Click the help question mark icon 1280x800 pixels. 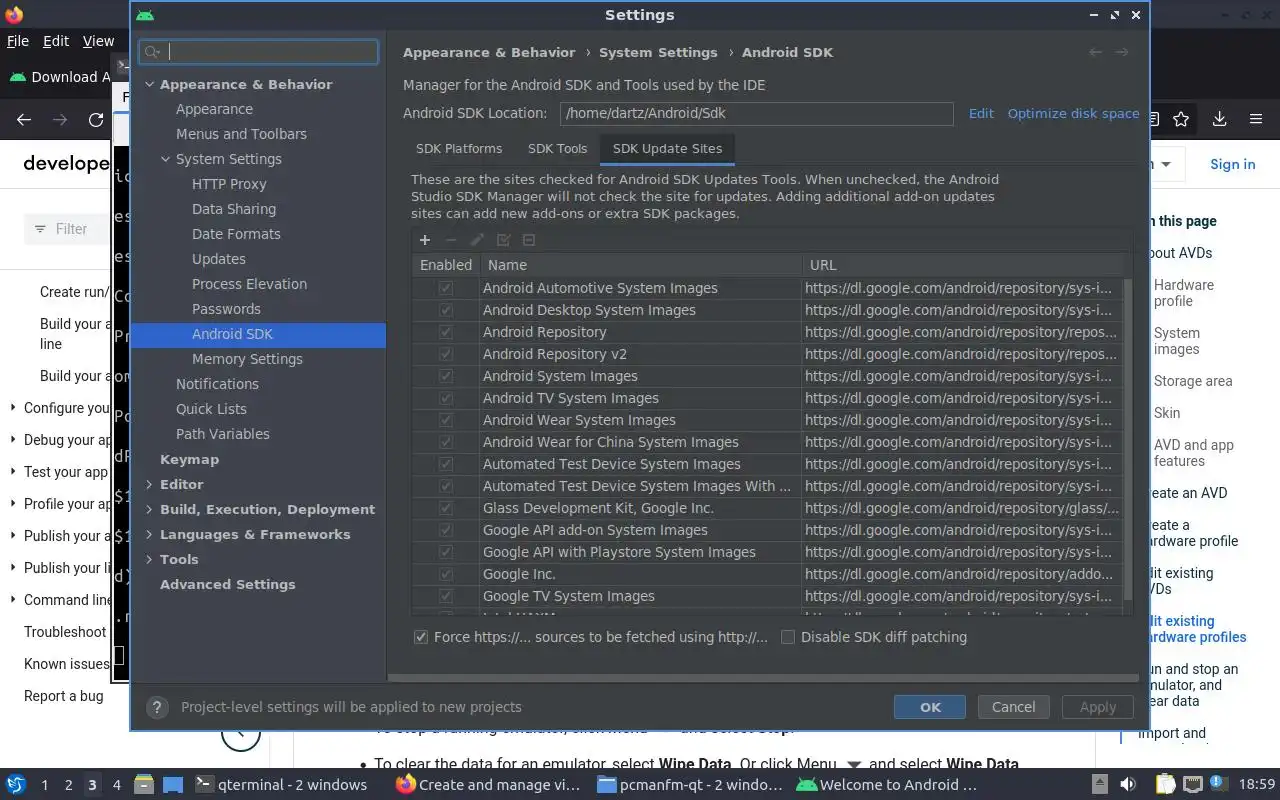[x=157, y=707]
